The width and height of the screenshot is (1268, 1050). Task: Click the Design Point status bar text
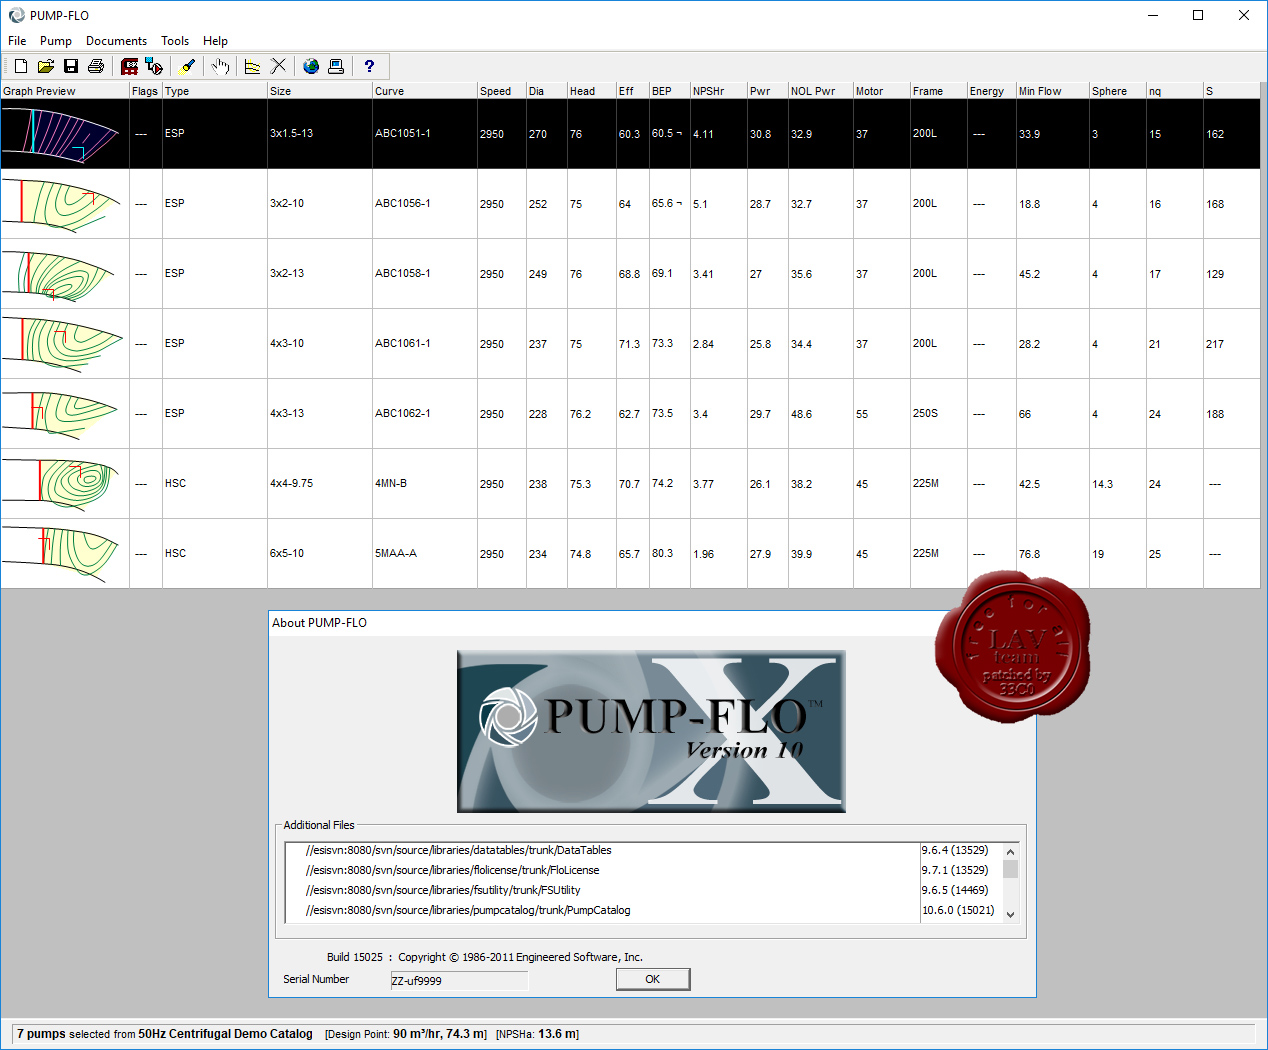click(x=406, y=1034)
